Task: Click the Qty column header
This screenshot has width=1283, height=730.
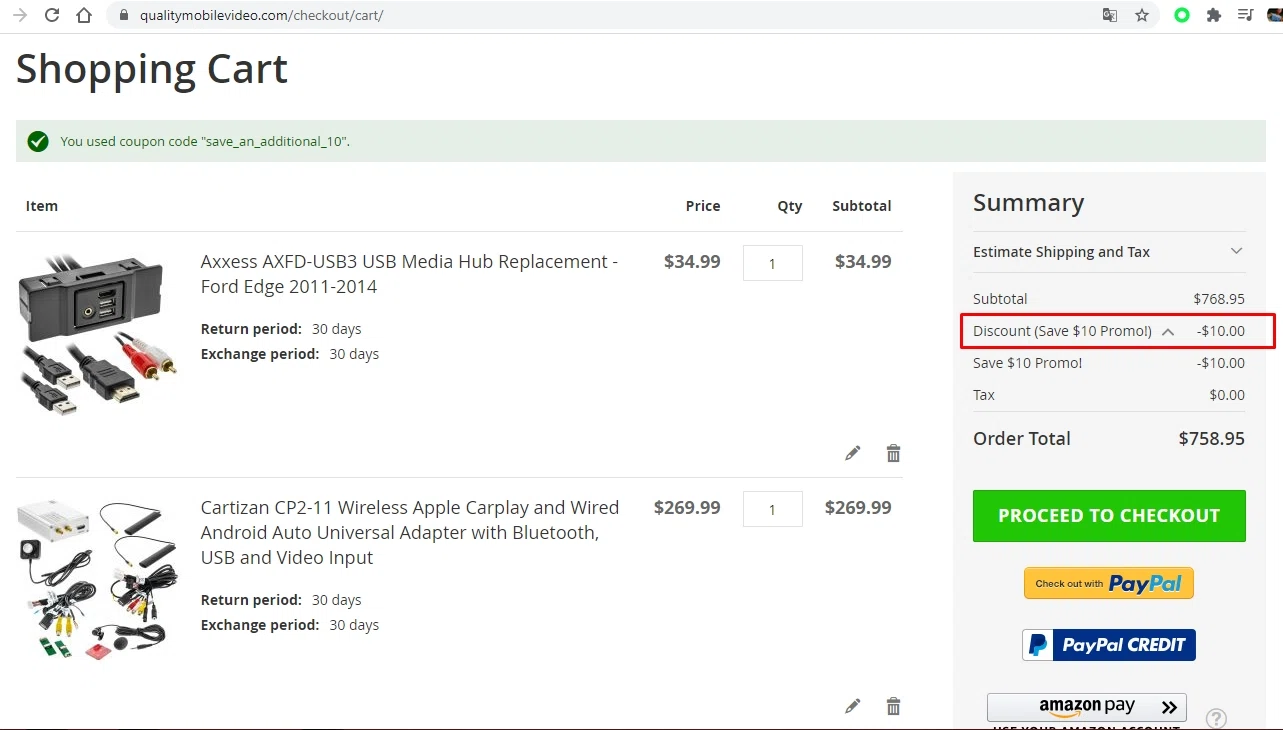Action: 790,206
